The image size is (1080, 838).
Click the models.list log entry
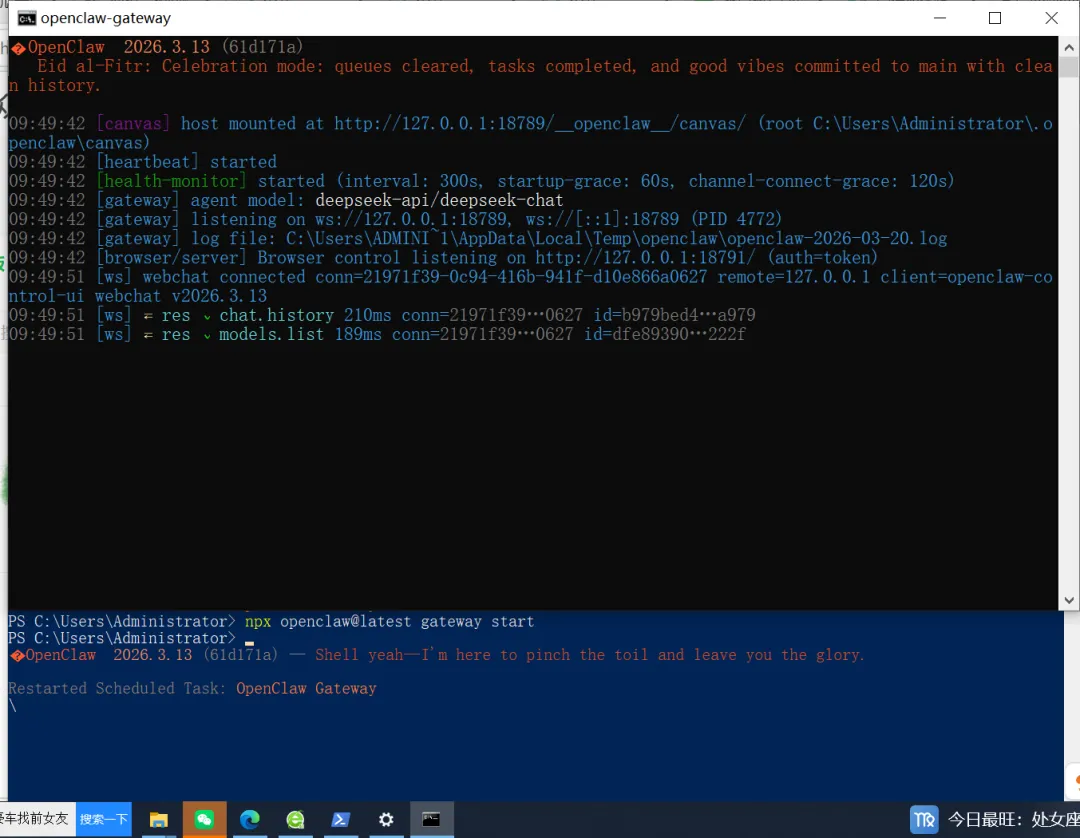pos(377,335)
